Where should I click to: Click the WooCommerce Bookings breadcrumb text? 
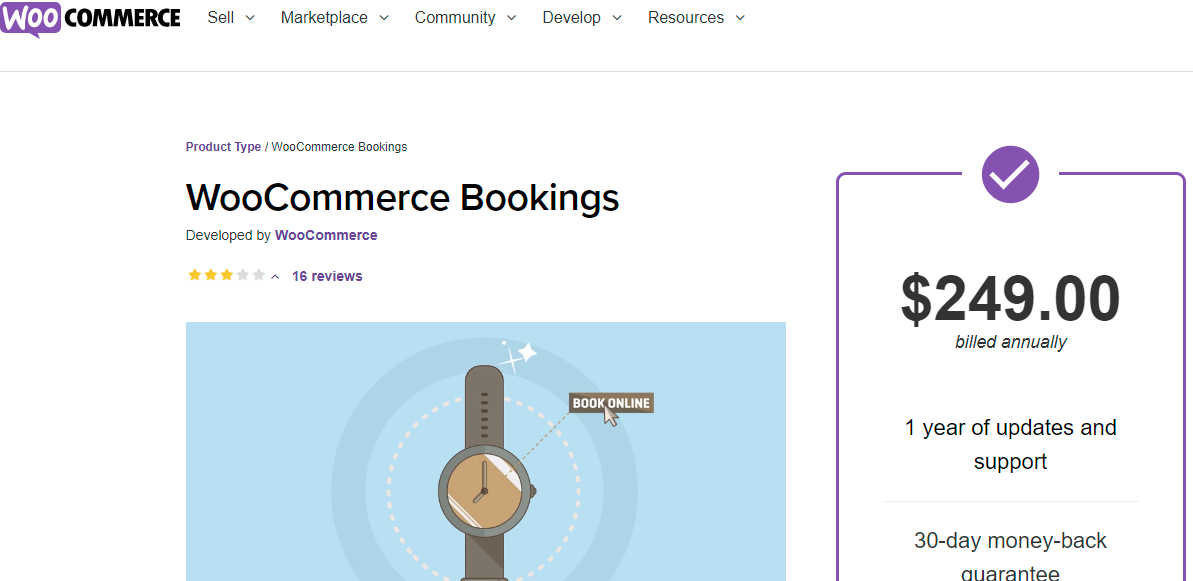(x=339, y=147)
